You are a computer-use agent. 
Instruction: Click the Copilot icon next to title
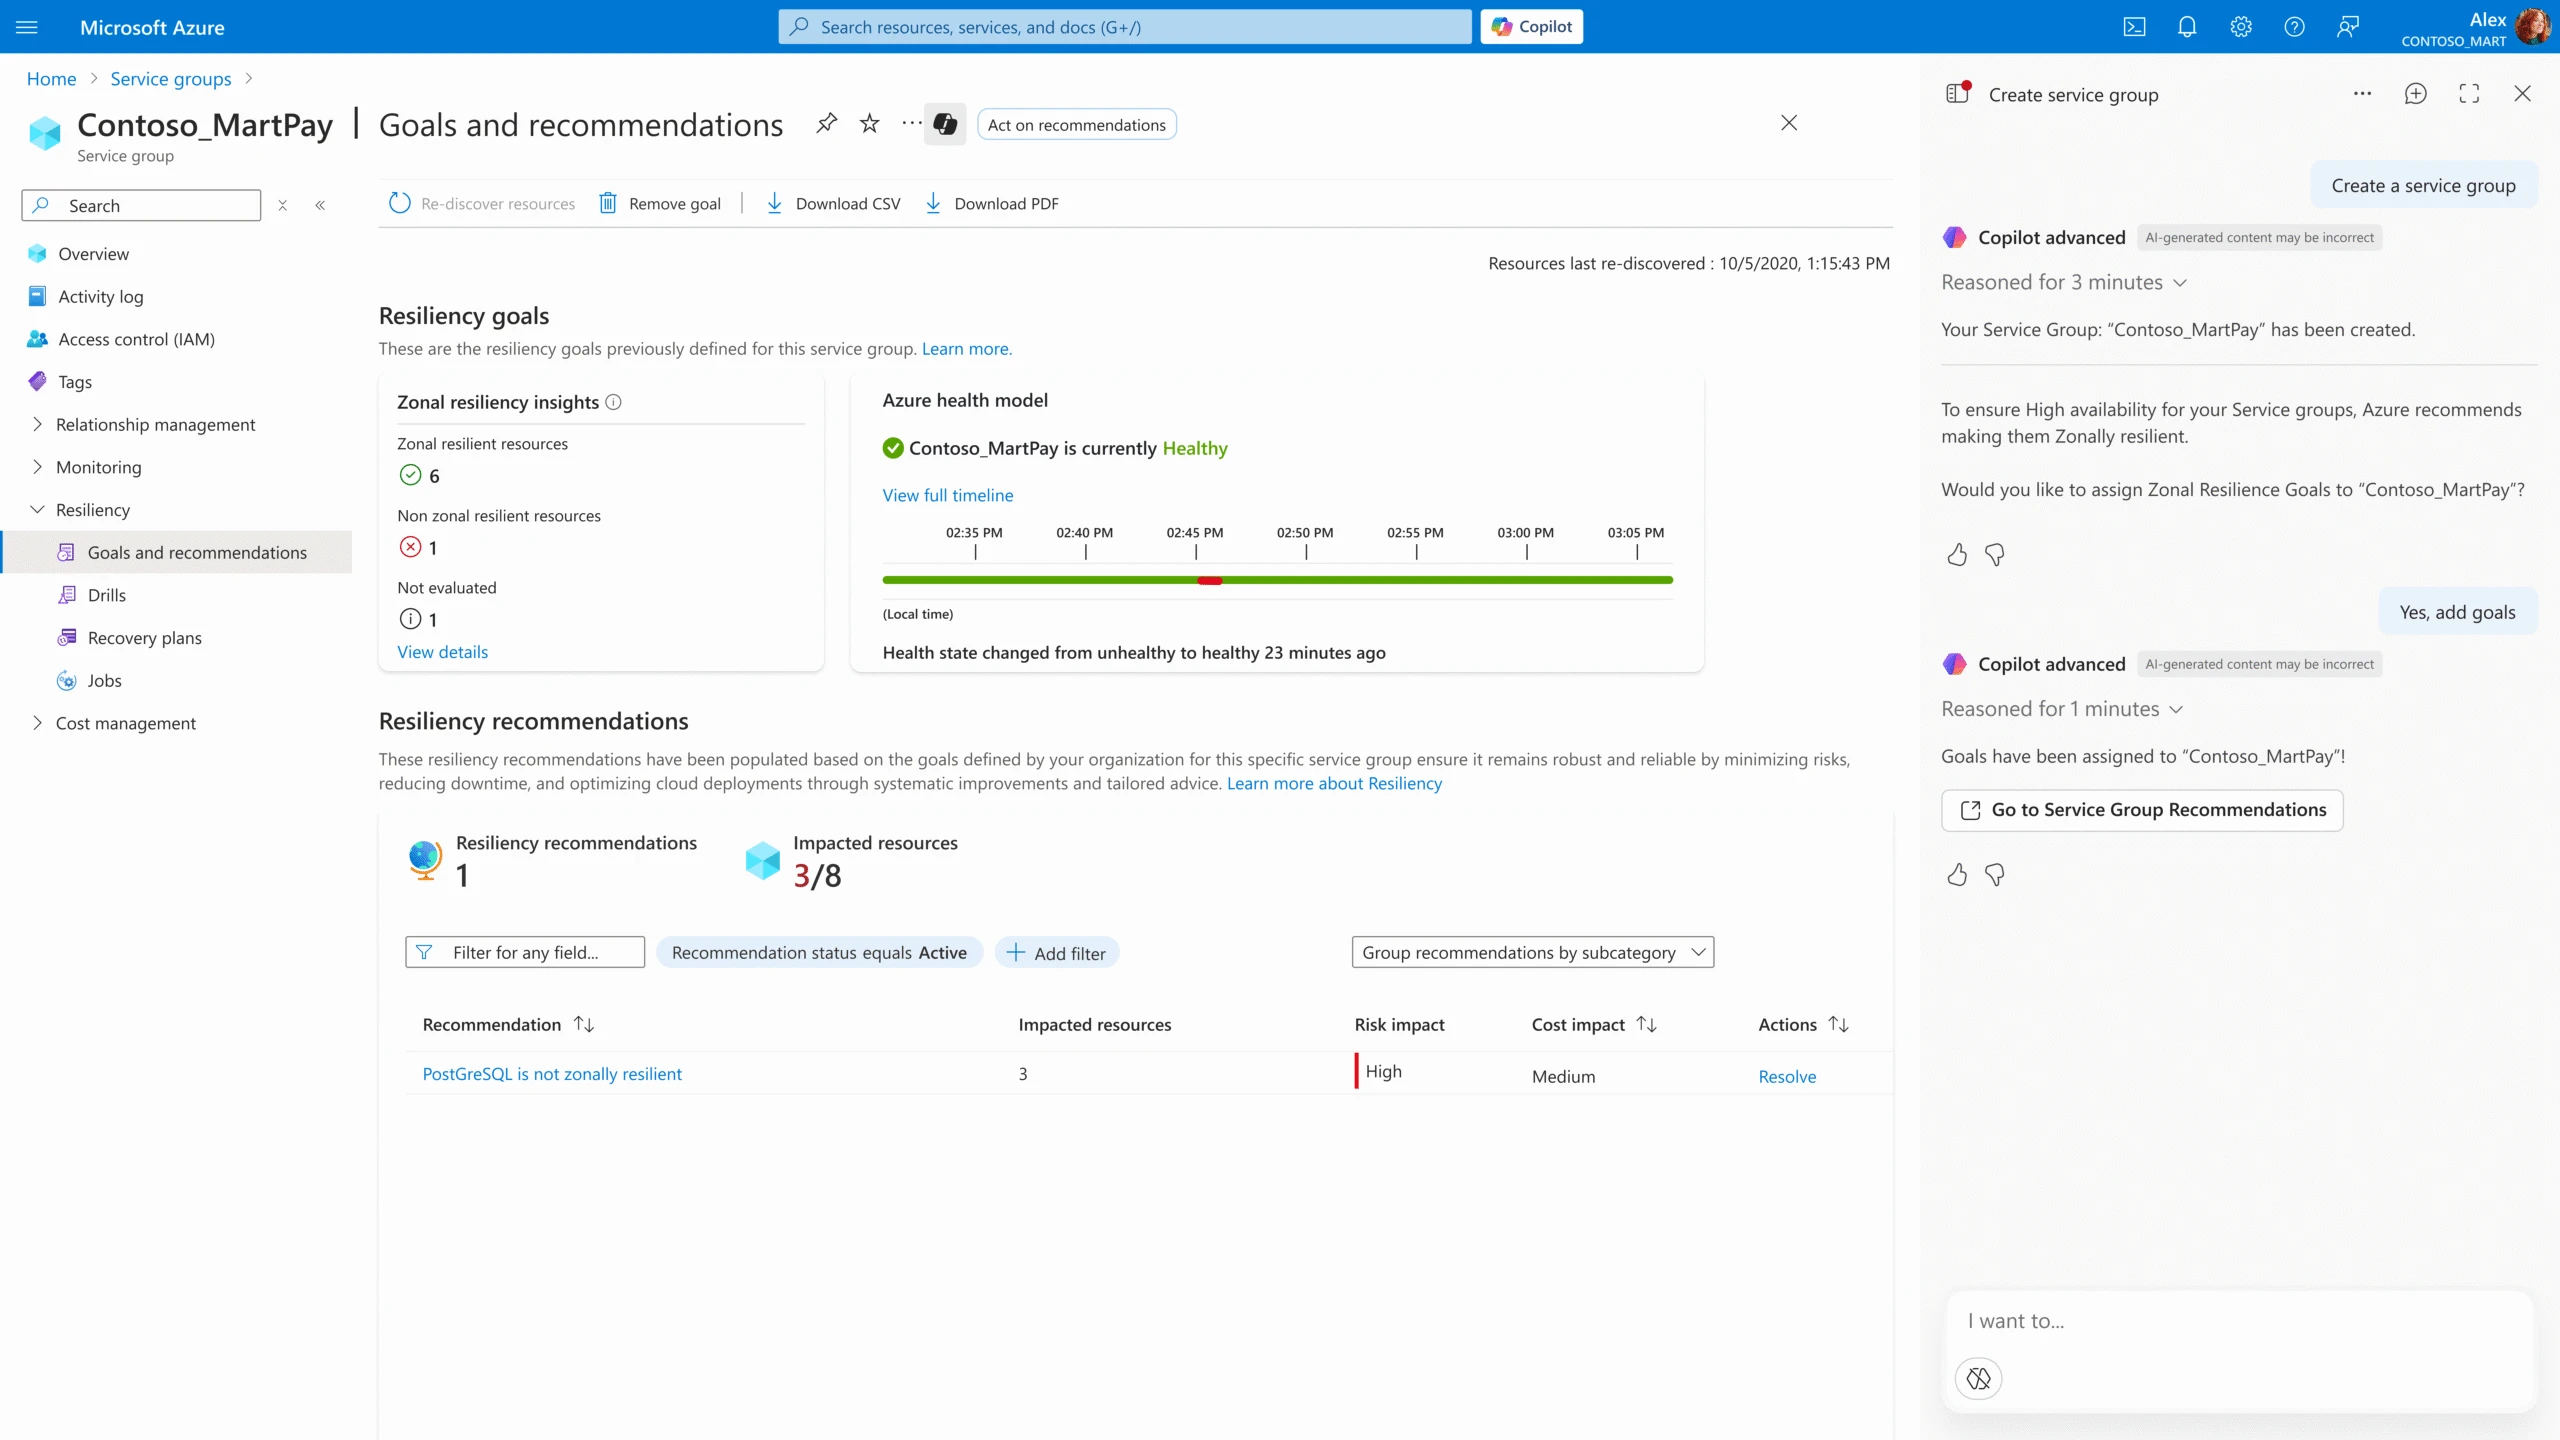tap(945, 124)
